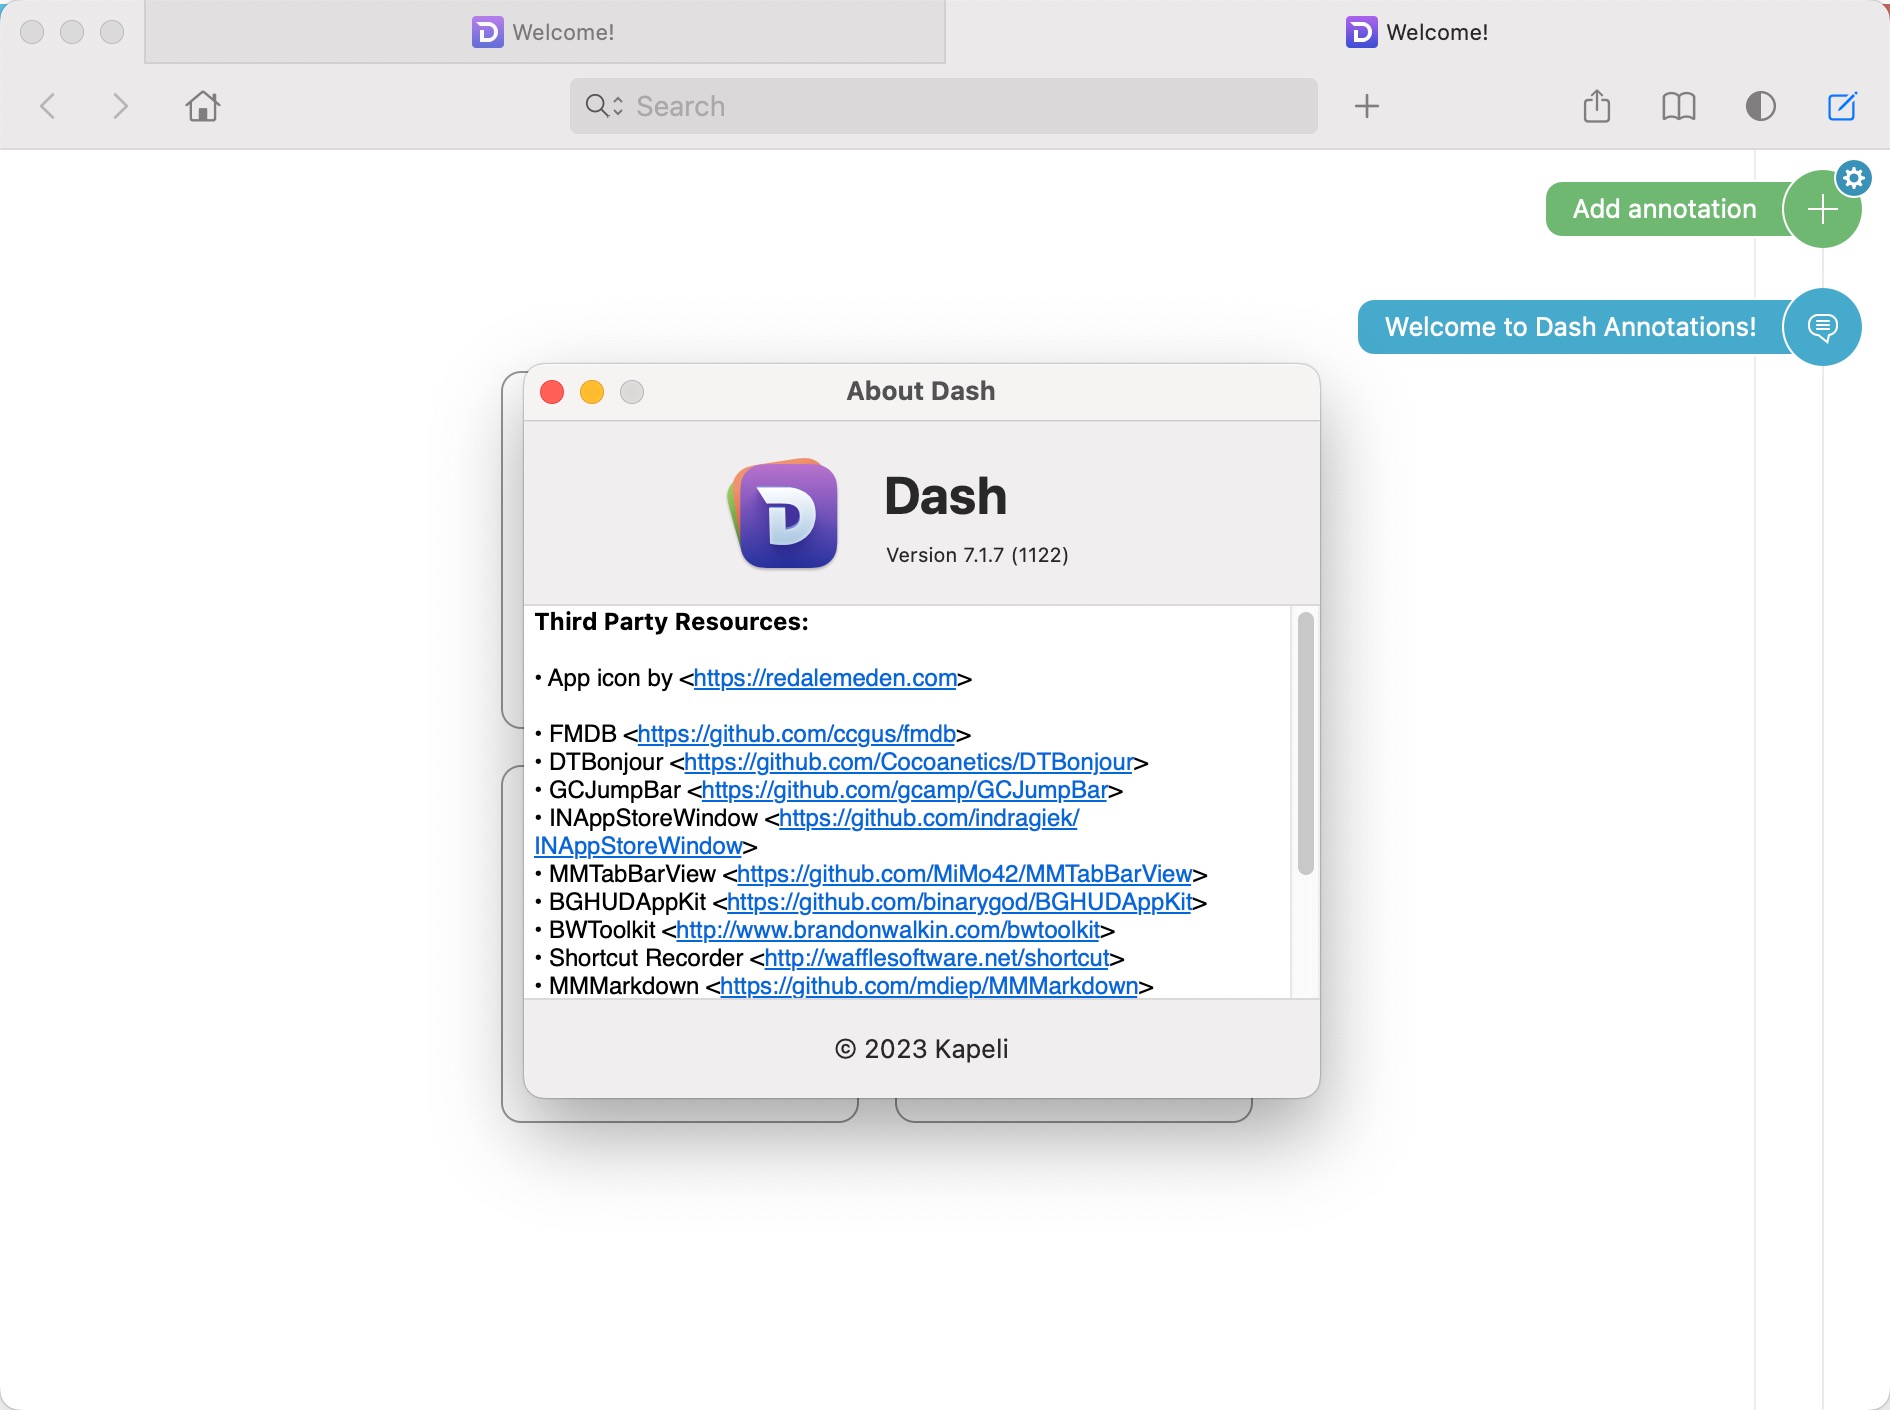Open a new tab with plus
Image resolution: width=1890 pixels, height=1410 pixels.
pos(1366,106)
